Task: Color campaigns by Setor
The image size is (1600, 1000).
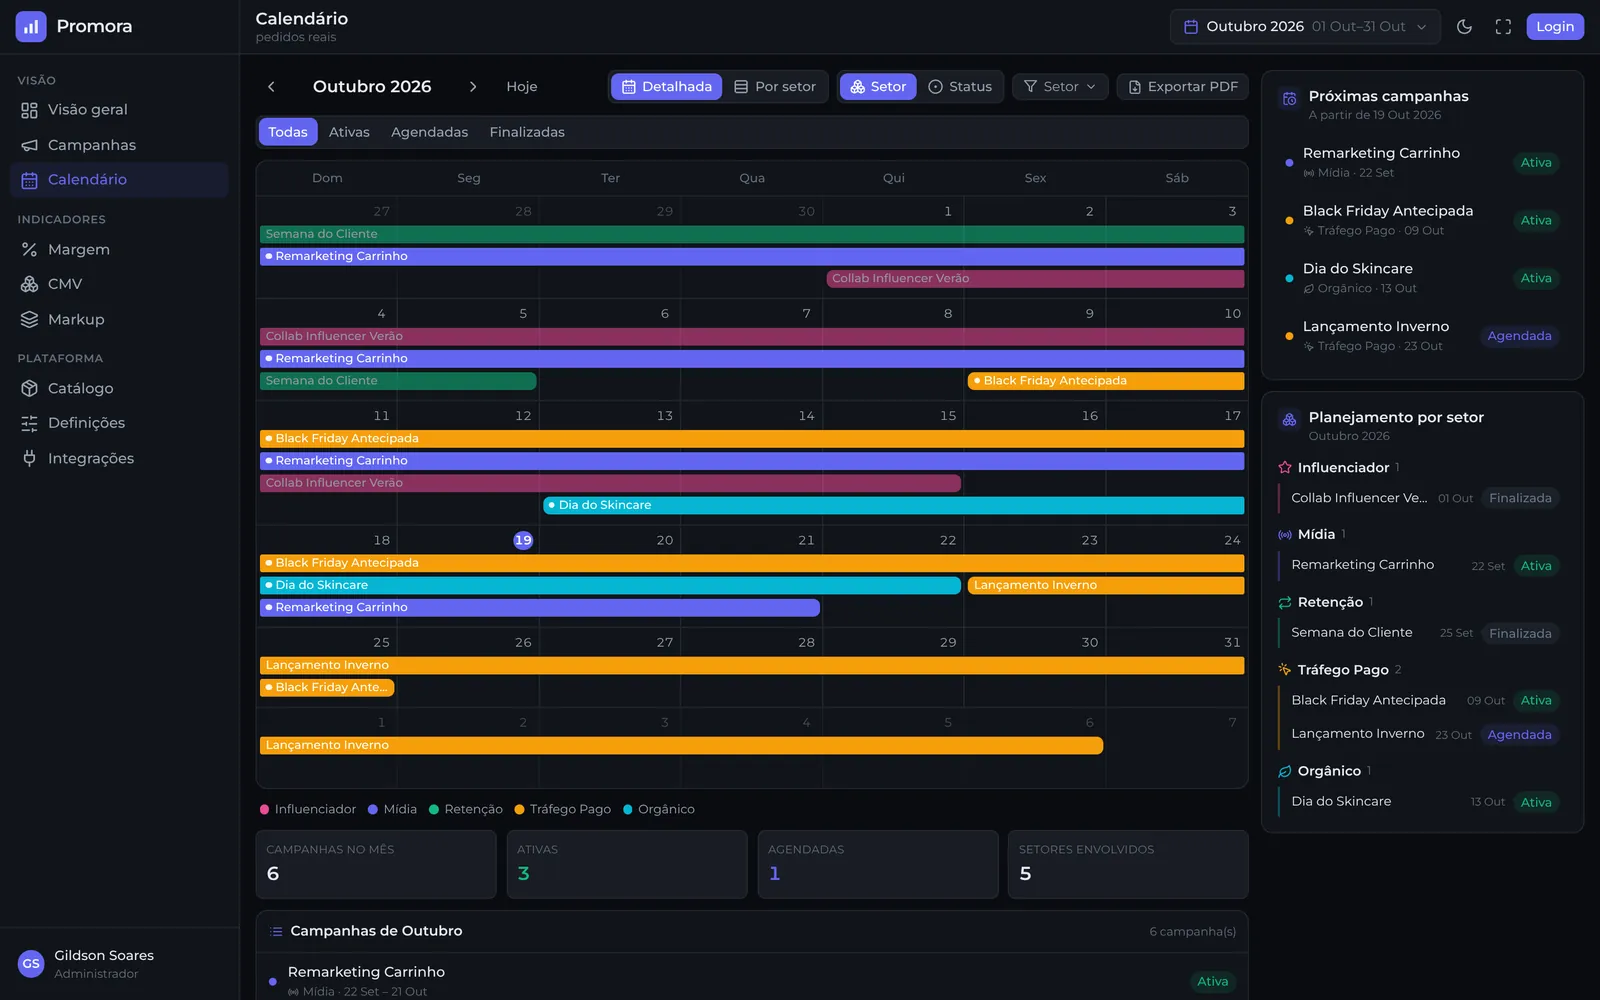Action: click(x=878, y=87)
